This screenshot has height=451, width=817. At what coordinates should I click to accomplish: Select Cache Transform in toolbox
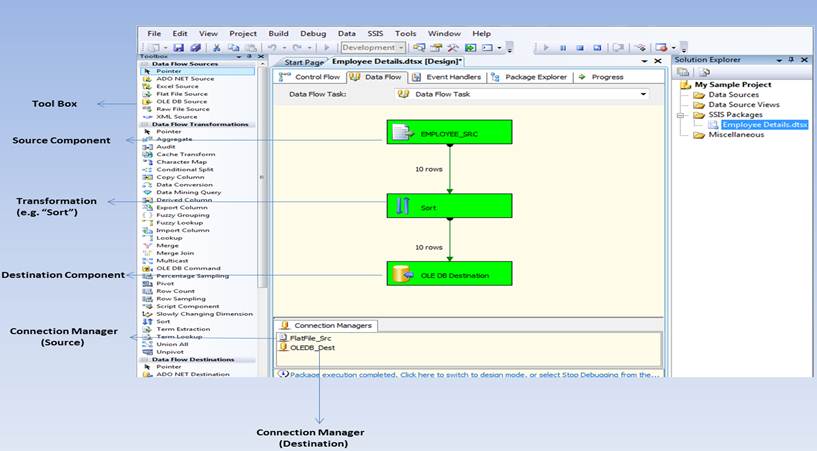(185, 154)
